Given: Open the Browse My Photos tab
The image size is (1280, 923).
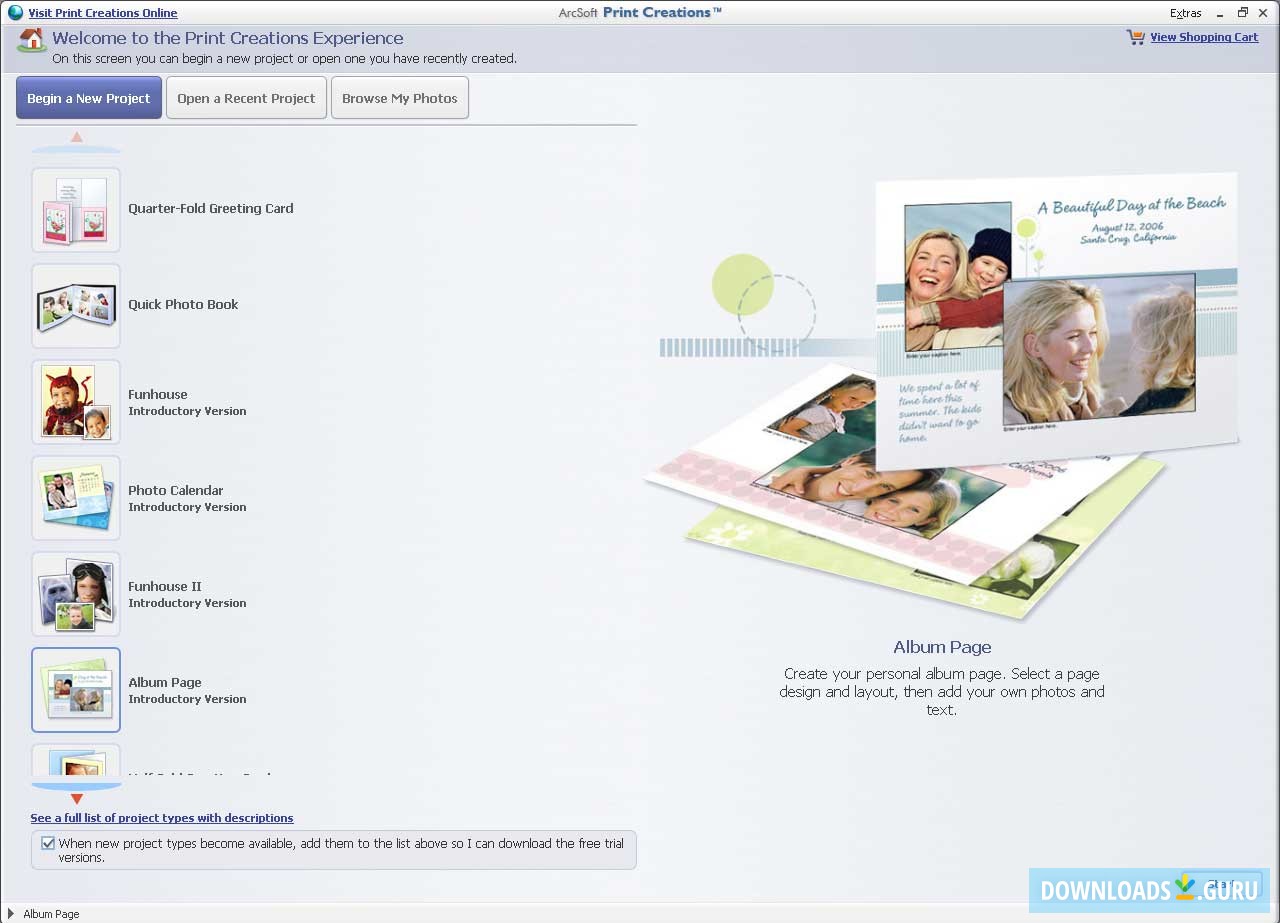Looking at the screenshot, I should coord(400,98).
